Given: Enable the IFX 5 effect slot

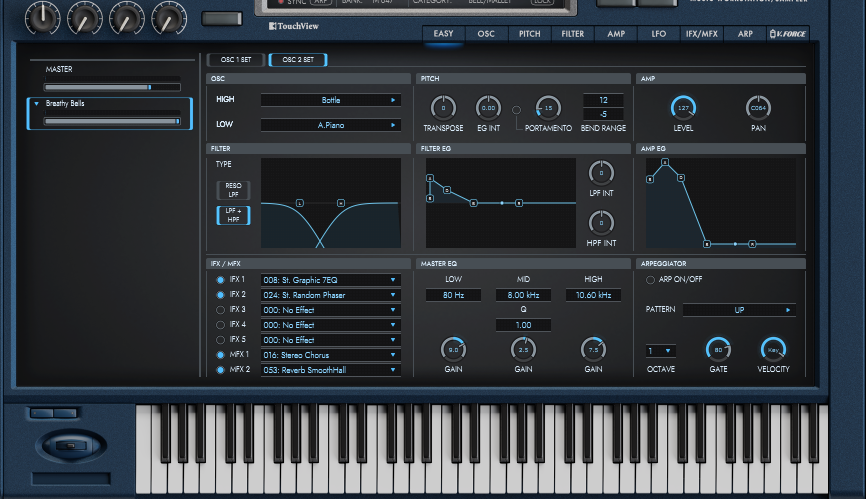Looking at the screenshot, I should [x=220, y=339].
